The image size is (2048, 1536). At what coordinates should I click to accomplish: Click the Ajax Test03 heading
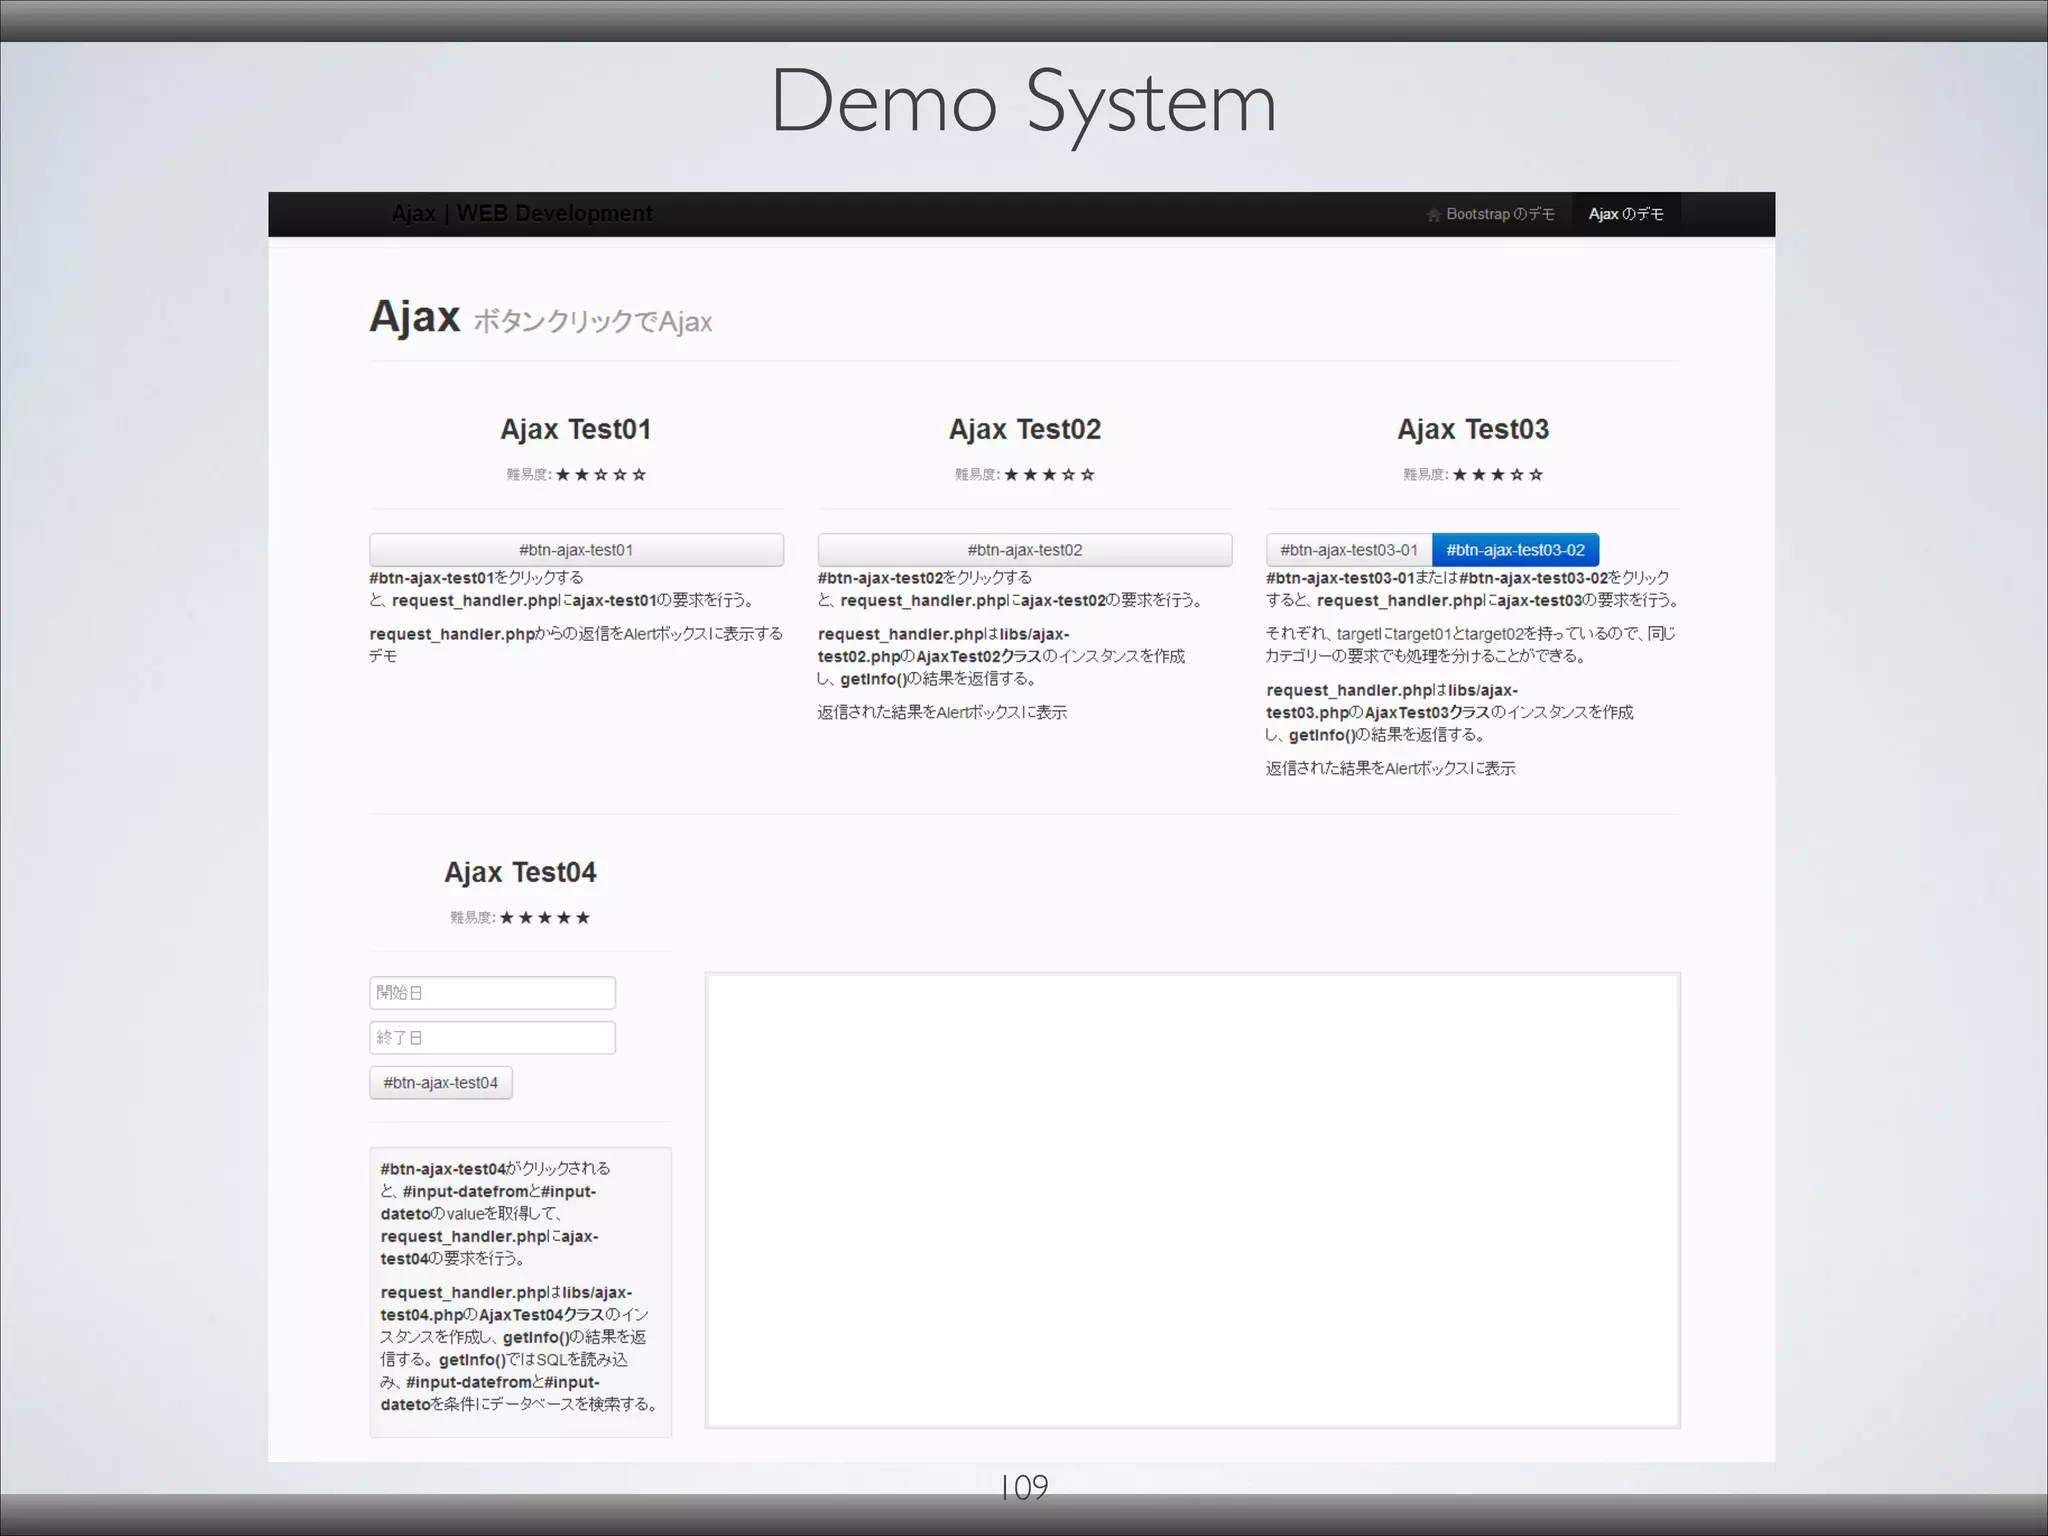coord(1473,430)
